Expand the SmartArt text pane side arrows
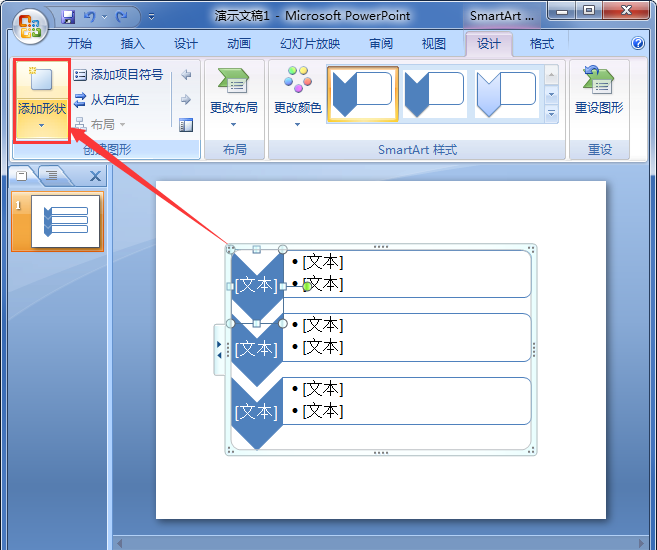657x550 pixels. click(219, 350)
